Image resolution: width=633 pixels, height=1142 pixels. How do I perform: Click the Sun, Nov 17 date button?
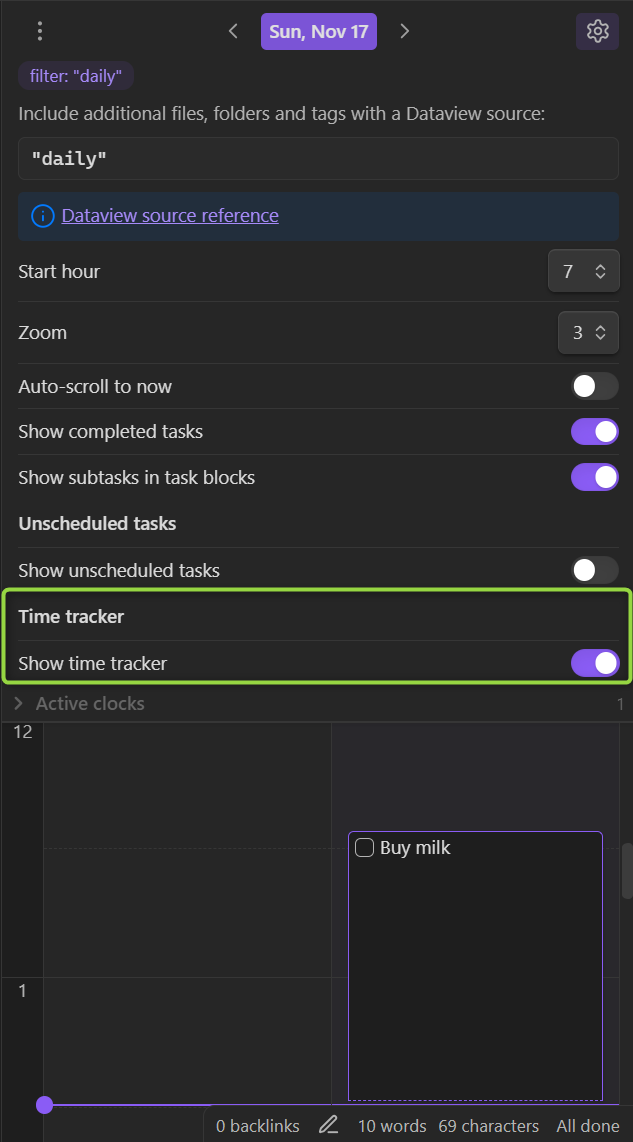(x=319, y=31)
